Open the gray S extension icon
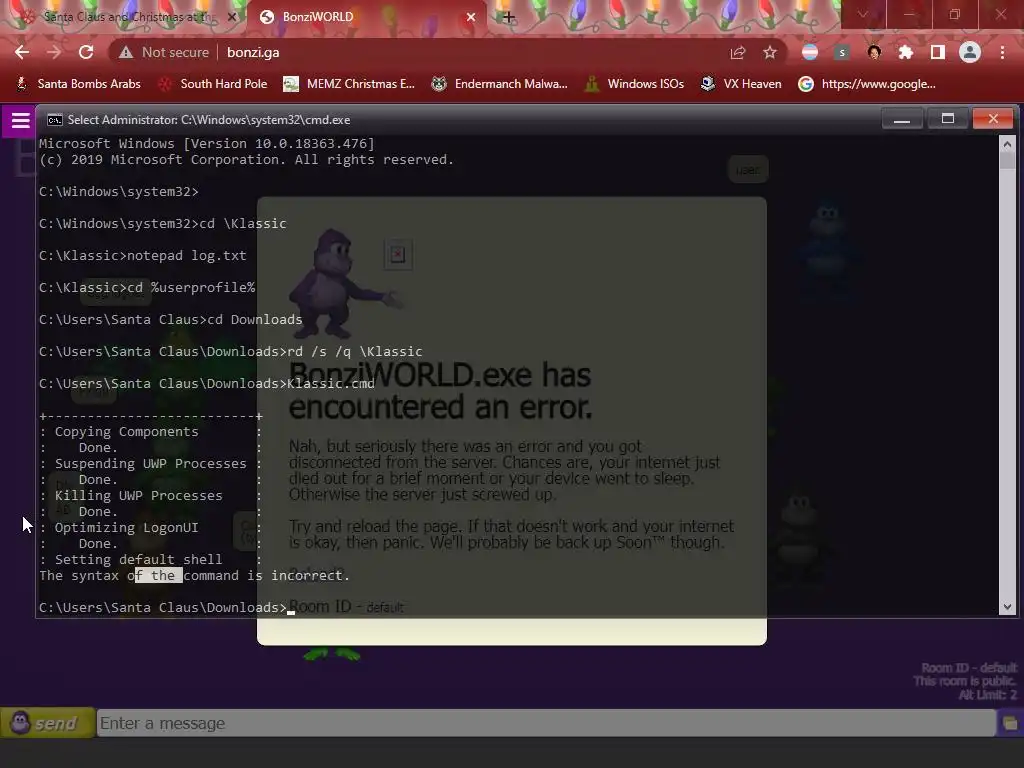The image size is (1024, 768). (x=842, y=52)
